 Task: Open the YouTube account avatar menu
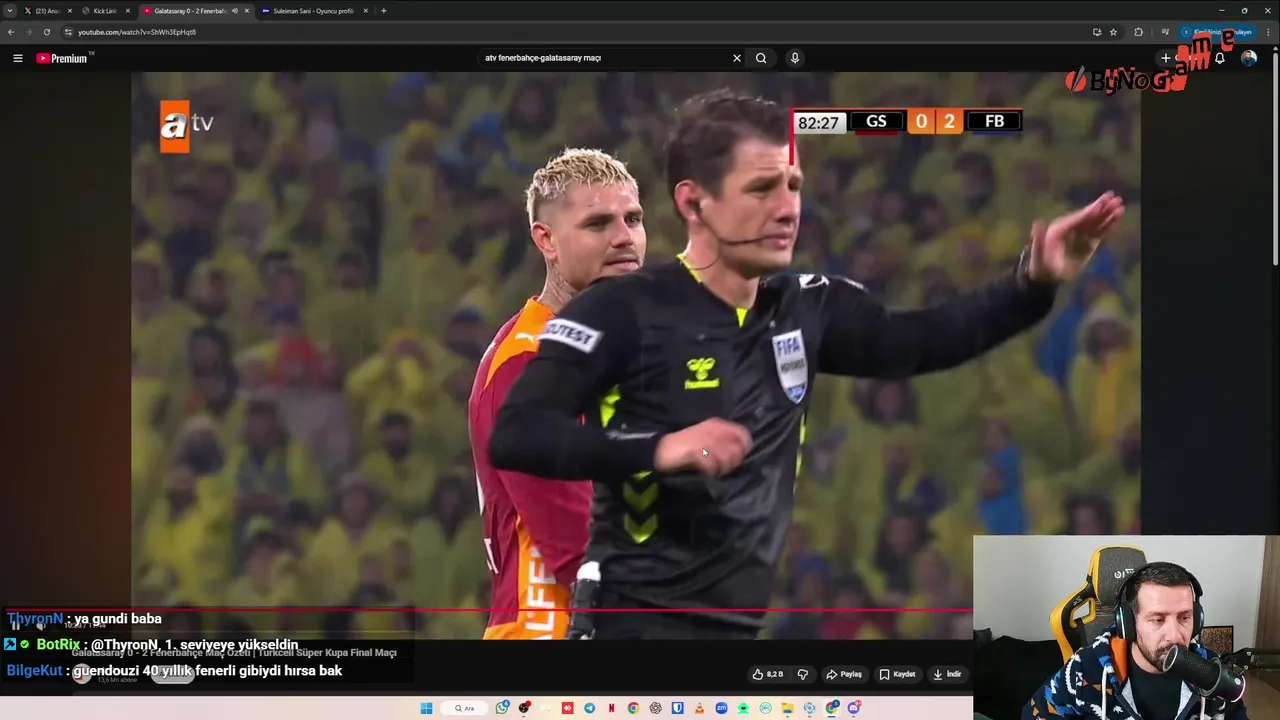1249,58
